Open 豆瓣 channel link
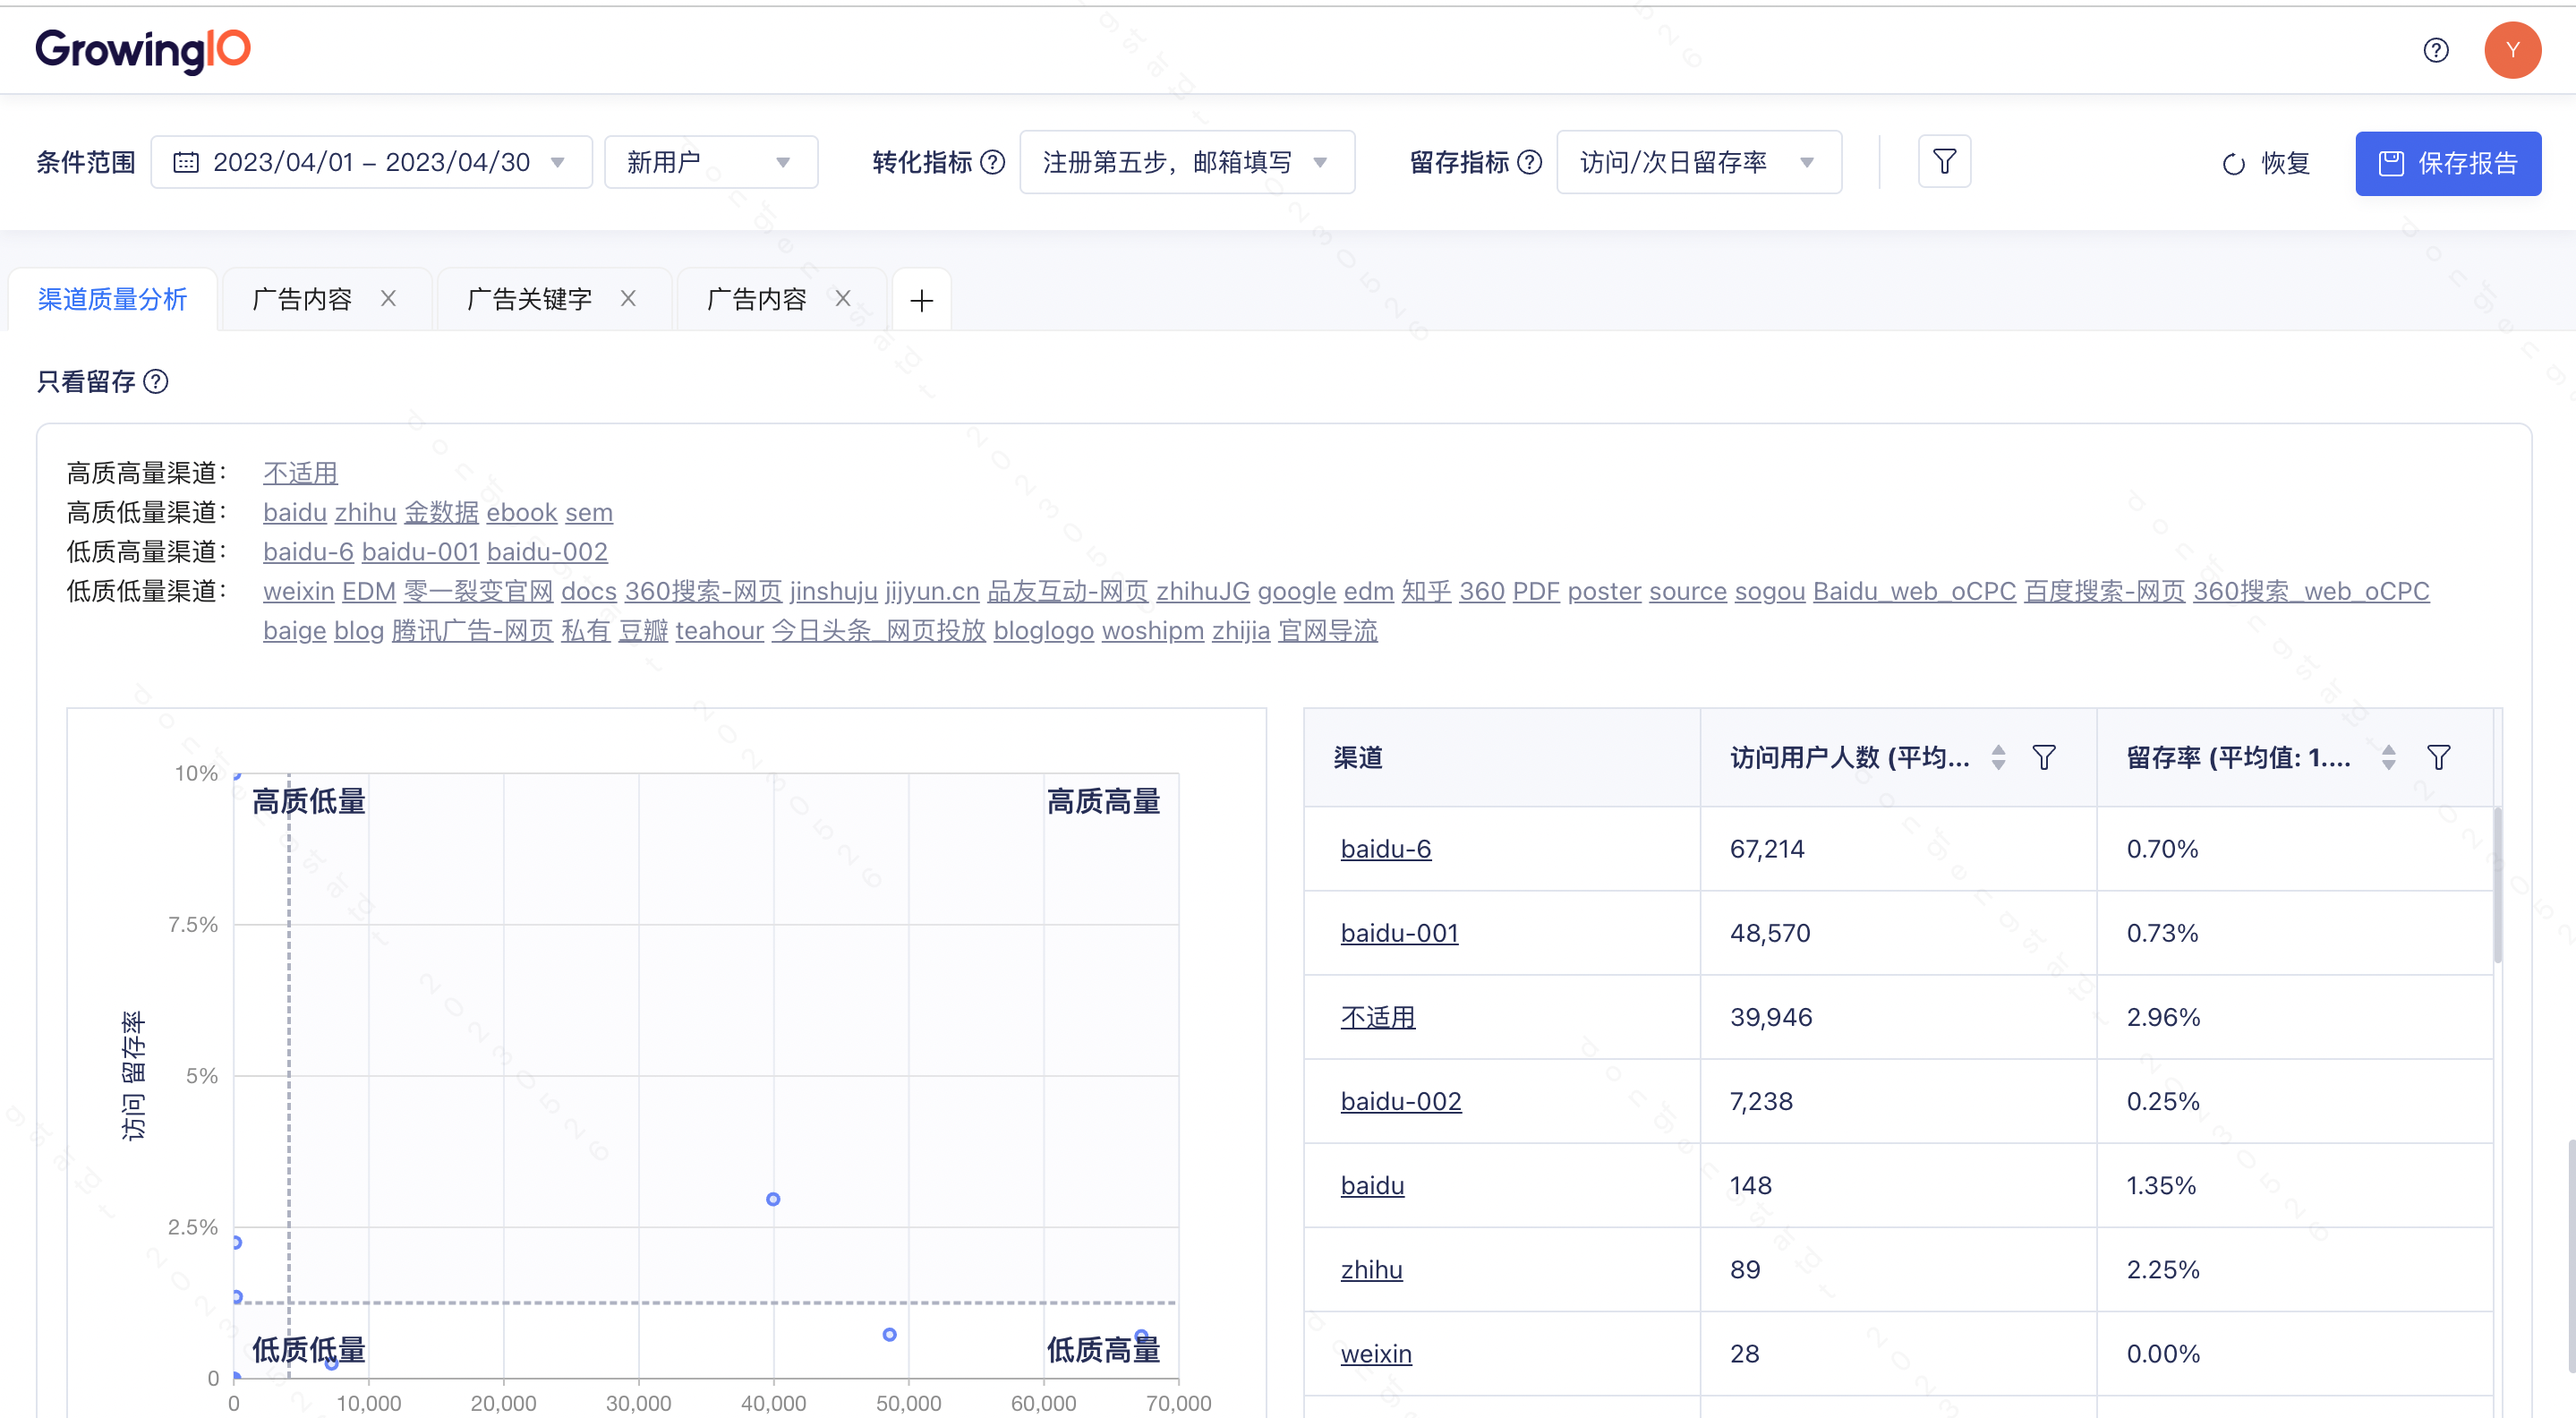 pyautogui.click(x=643, y=631)
